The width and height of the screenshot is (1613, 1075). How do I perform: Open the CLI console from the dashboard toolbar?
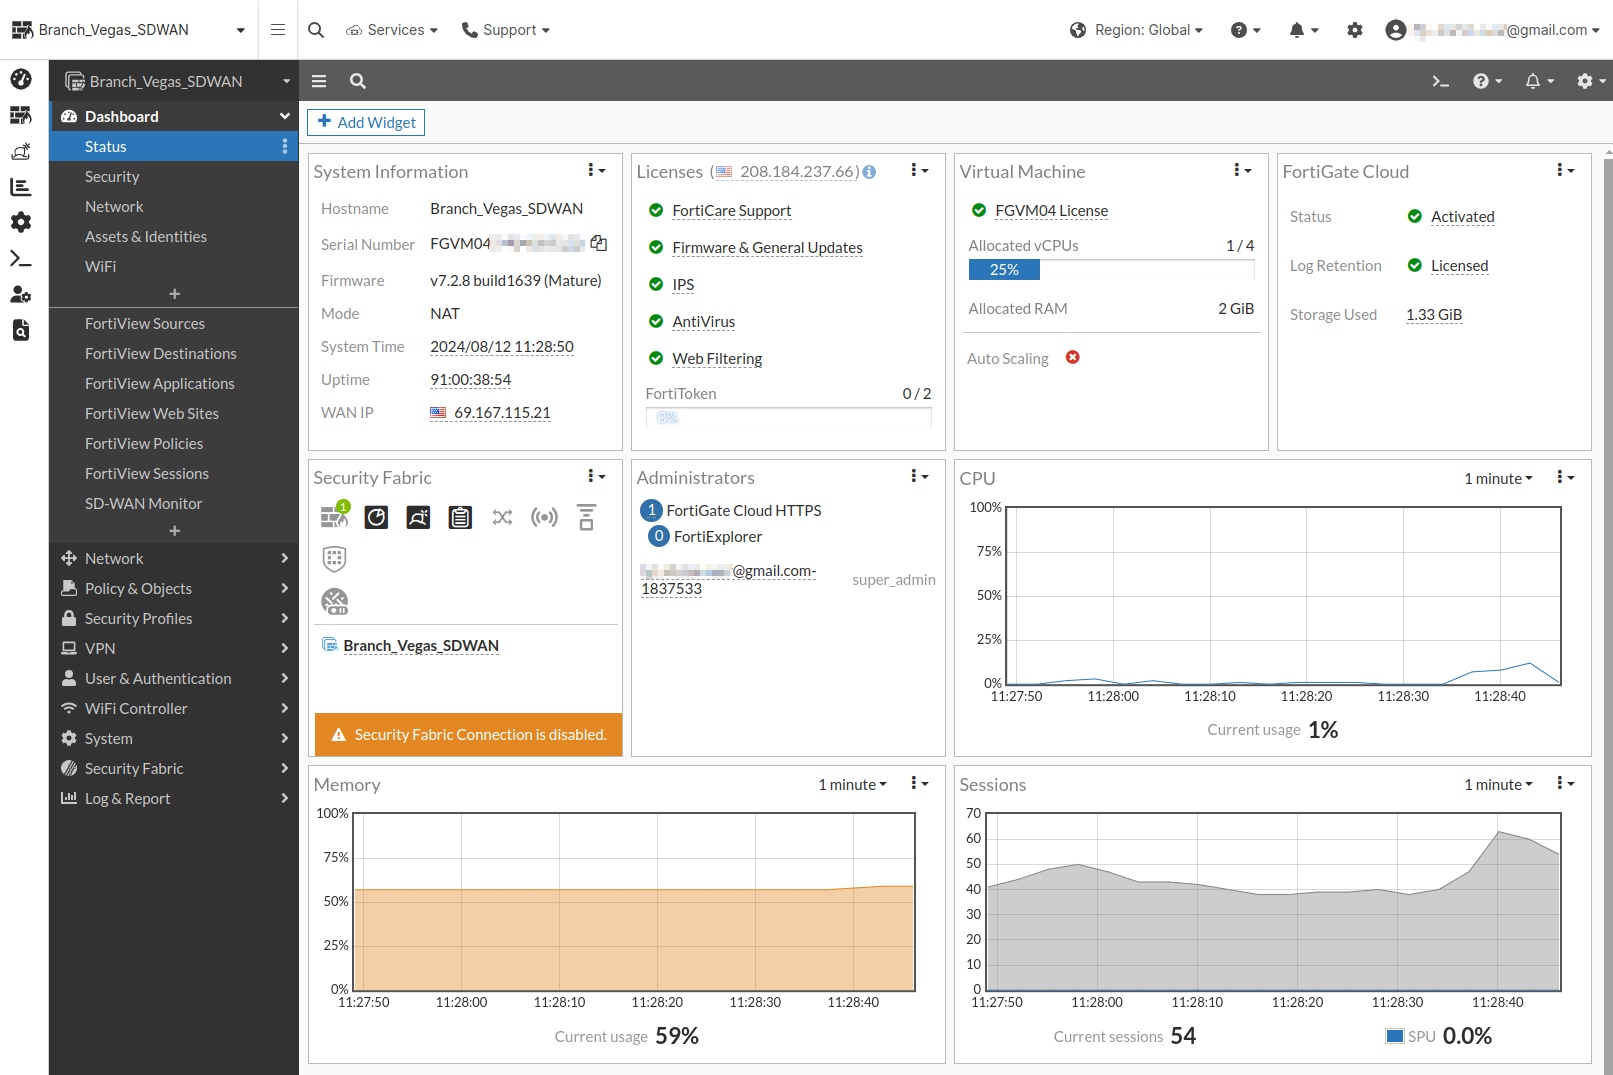coord(1440,81)
